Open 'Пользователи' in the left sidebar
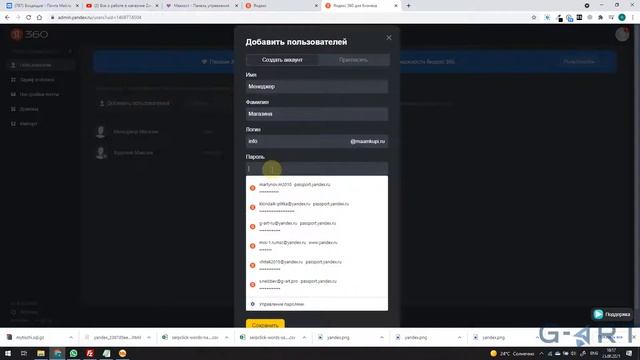This screenshot has height=360, width=640. [41, 65]
